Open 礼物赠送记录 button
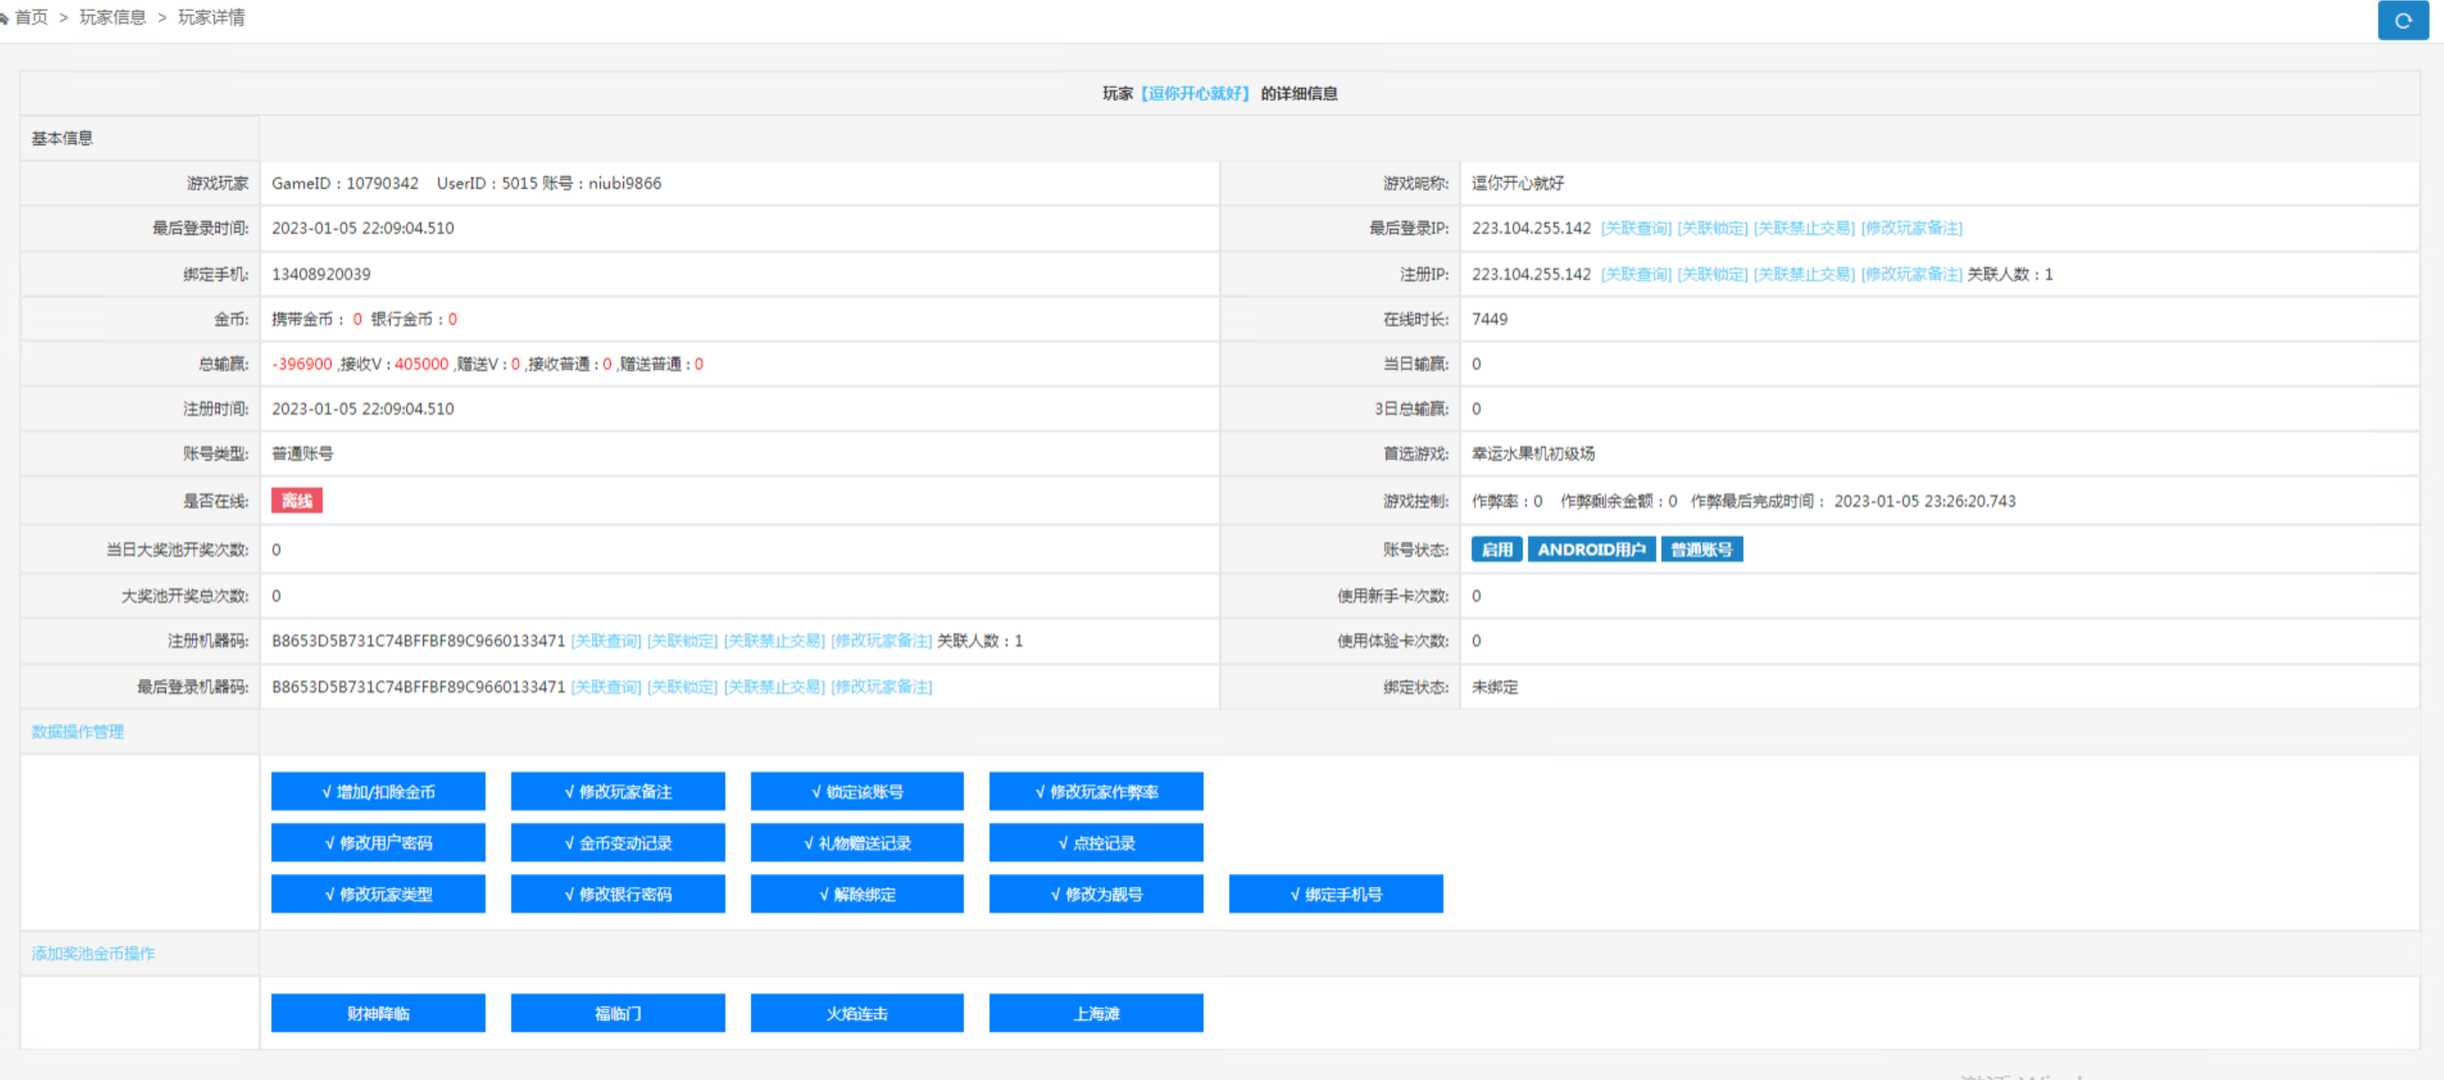Viewport: 2444px width, 1080px height. point(857,843)
